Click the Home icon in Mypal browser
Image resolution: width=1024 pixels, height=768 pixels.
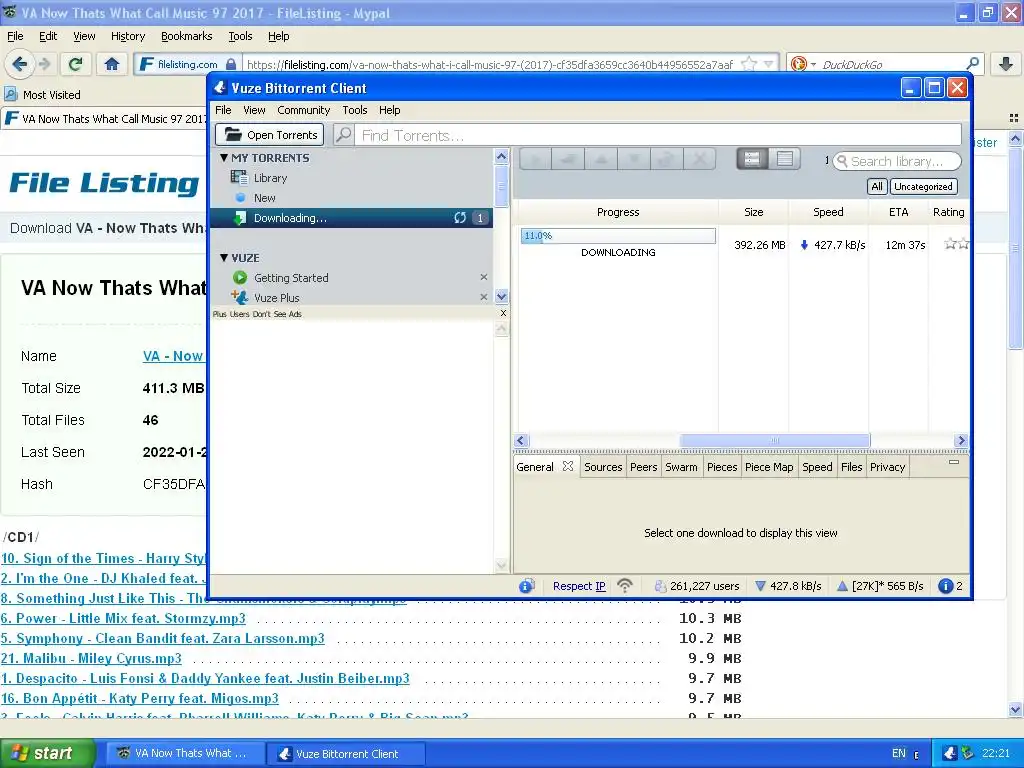click(112, 63)
